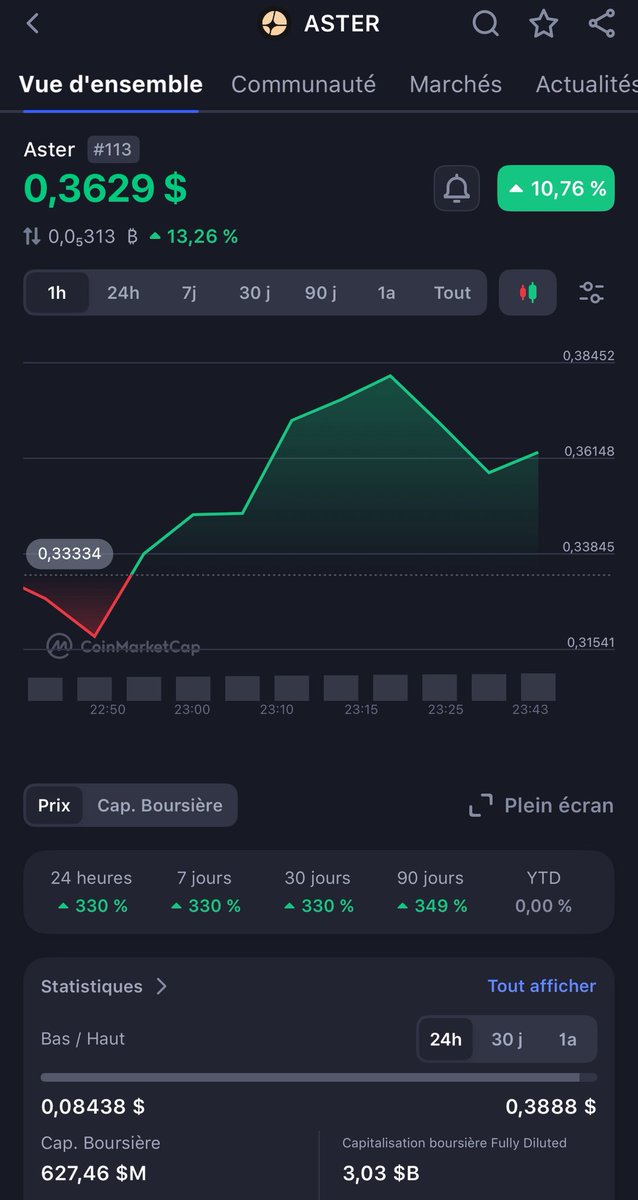This screenshot has height=1200, width=638.
Task: Expand Statistiques with the chevron
Action: pyautogui.click(x=162, y=986)
